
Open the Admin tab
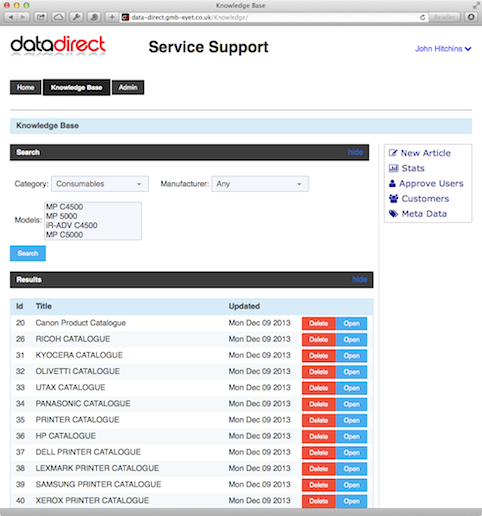tap(128, 87)
